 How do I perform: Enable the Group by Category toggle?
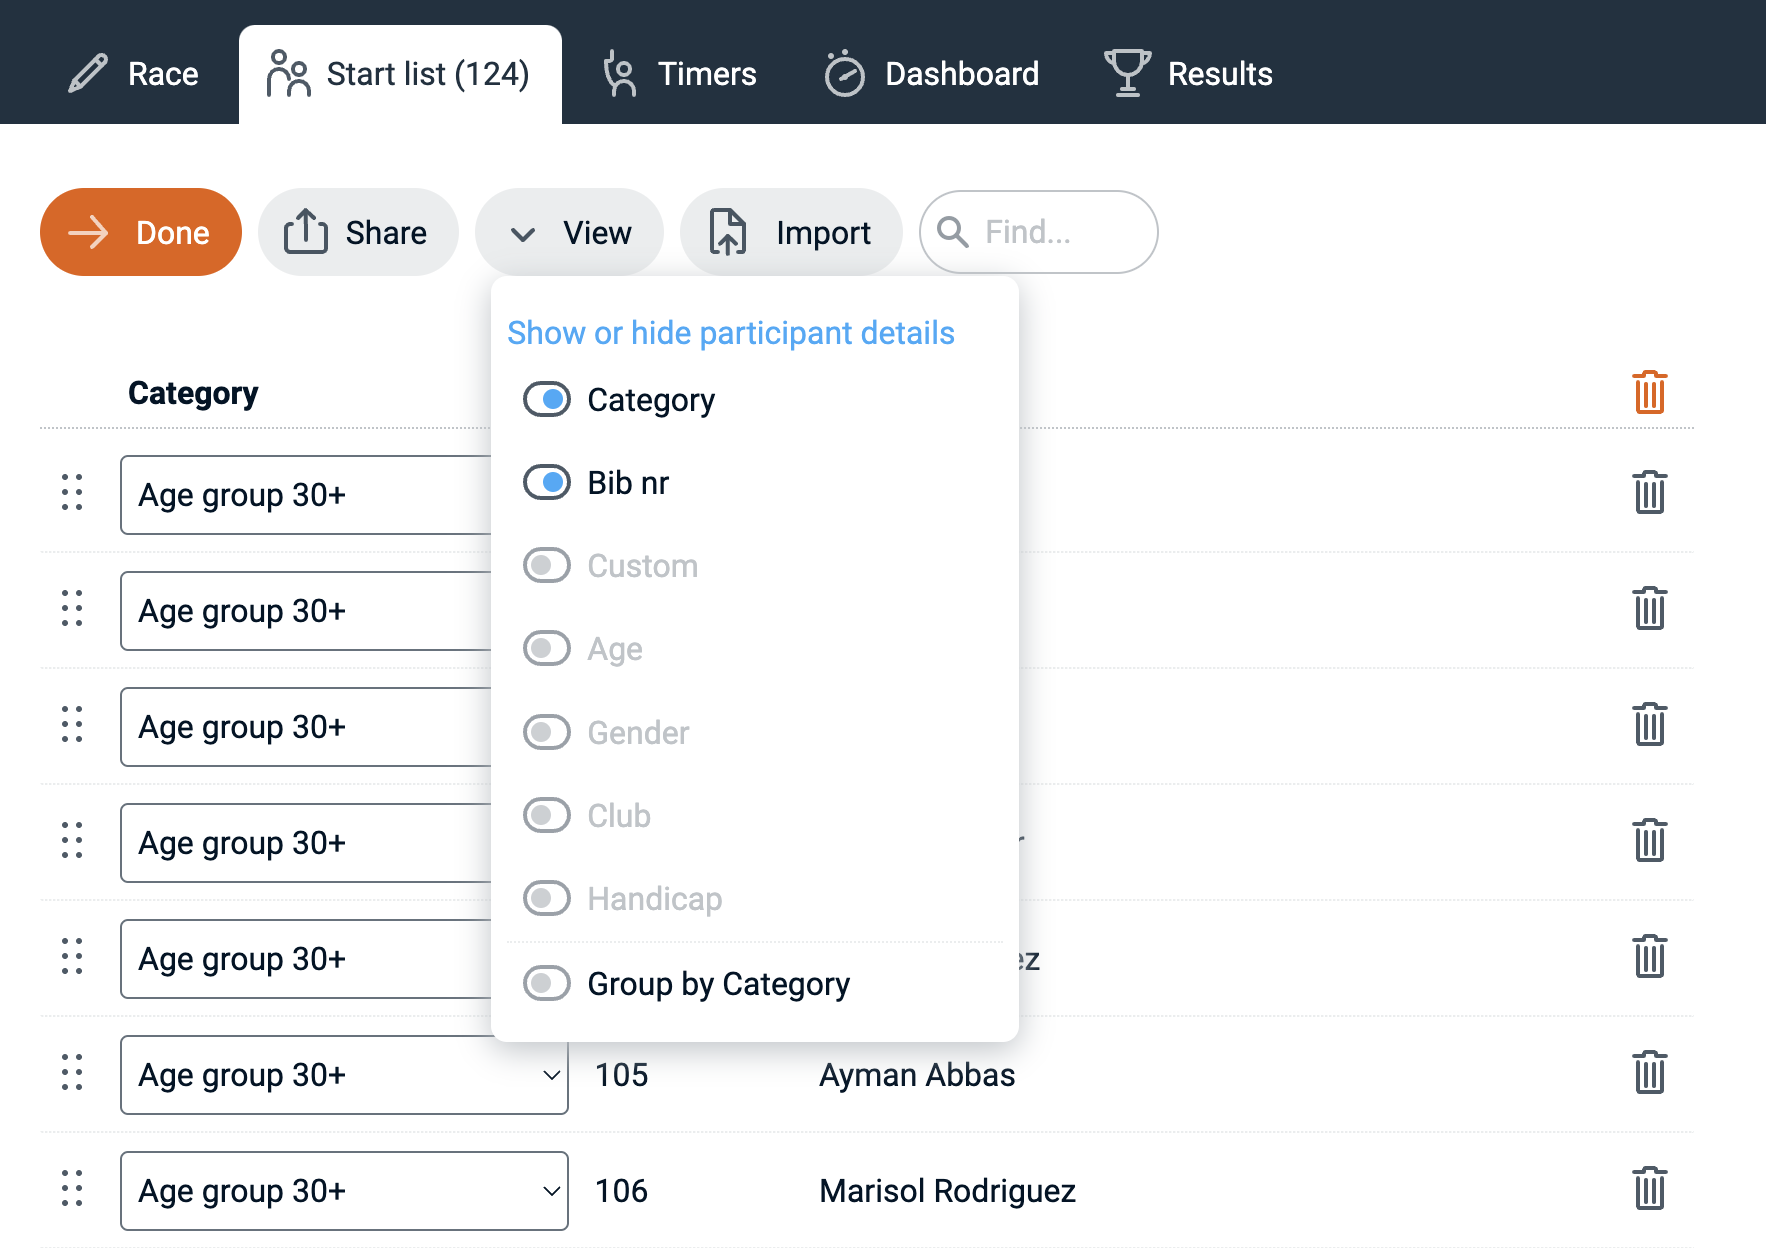pyautogui.click(x=547, y=983)
